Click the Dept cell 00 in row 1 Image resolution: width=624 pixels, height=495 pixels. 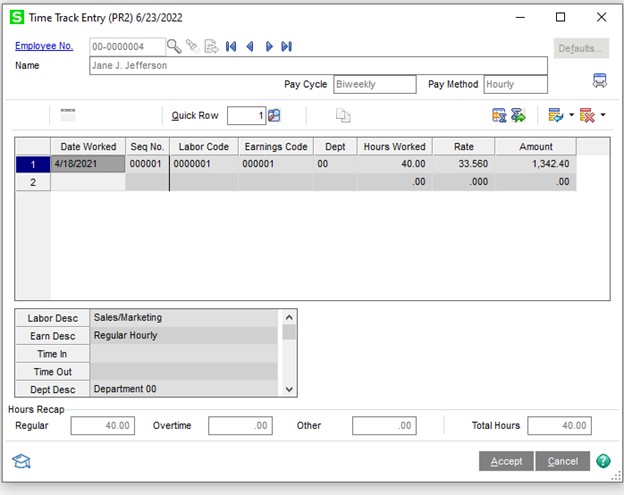pos(335,164)
